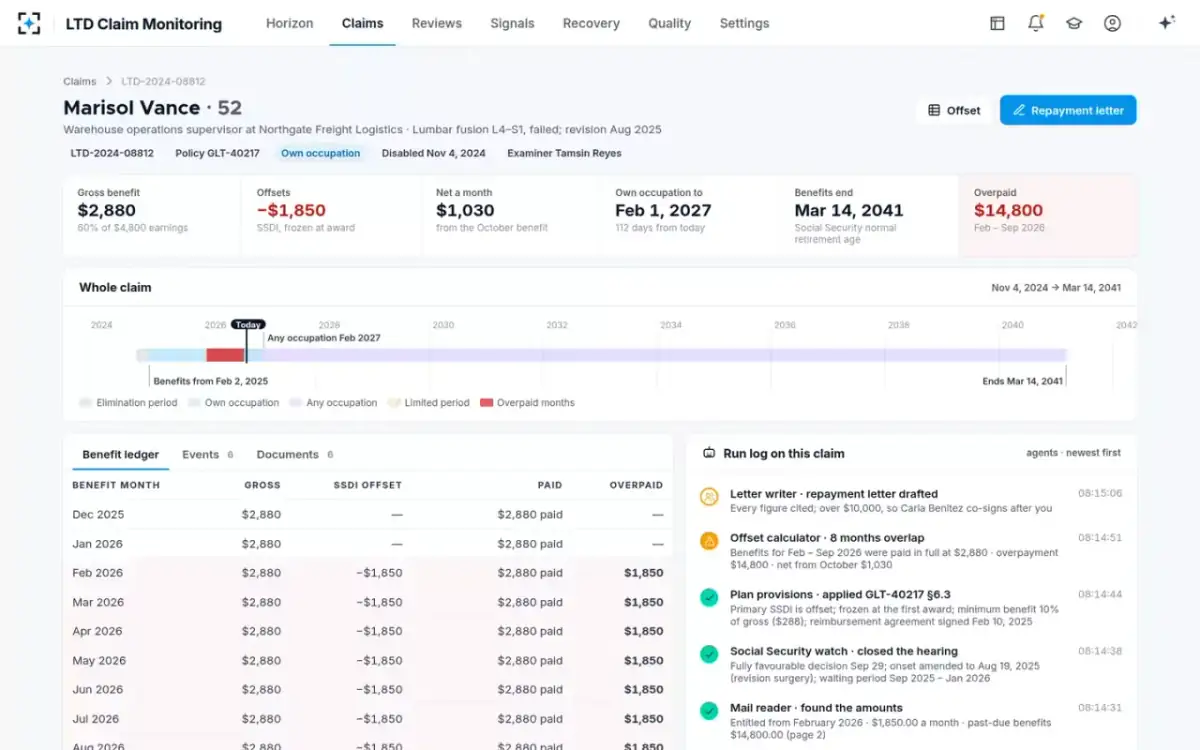Click the BENEFIT MONTH column header
This screenshot has height=750, width=1200.
point(116,485)
